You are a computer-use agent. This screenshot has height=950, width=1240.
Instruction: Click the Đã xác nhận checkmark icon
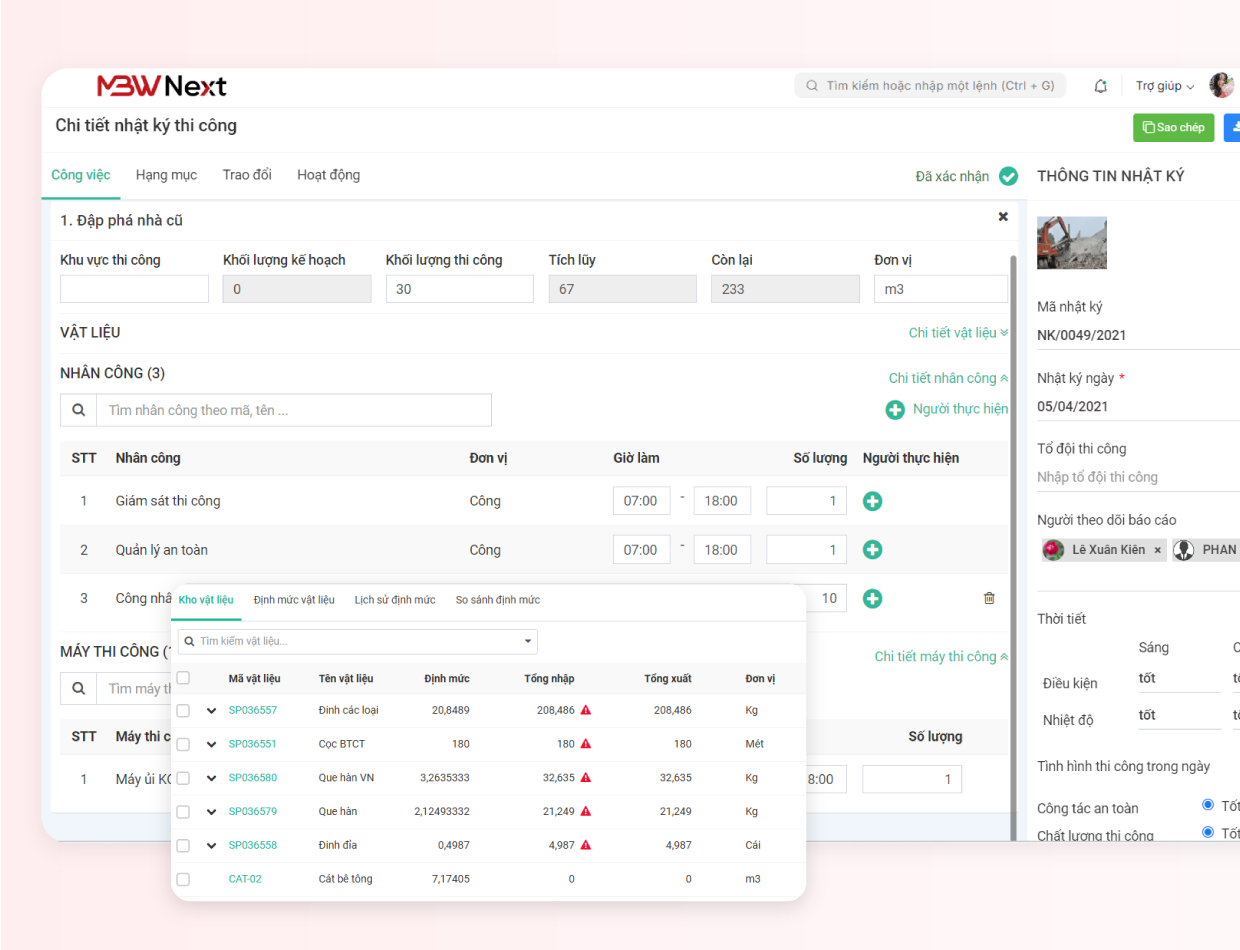point(1008,176)
